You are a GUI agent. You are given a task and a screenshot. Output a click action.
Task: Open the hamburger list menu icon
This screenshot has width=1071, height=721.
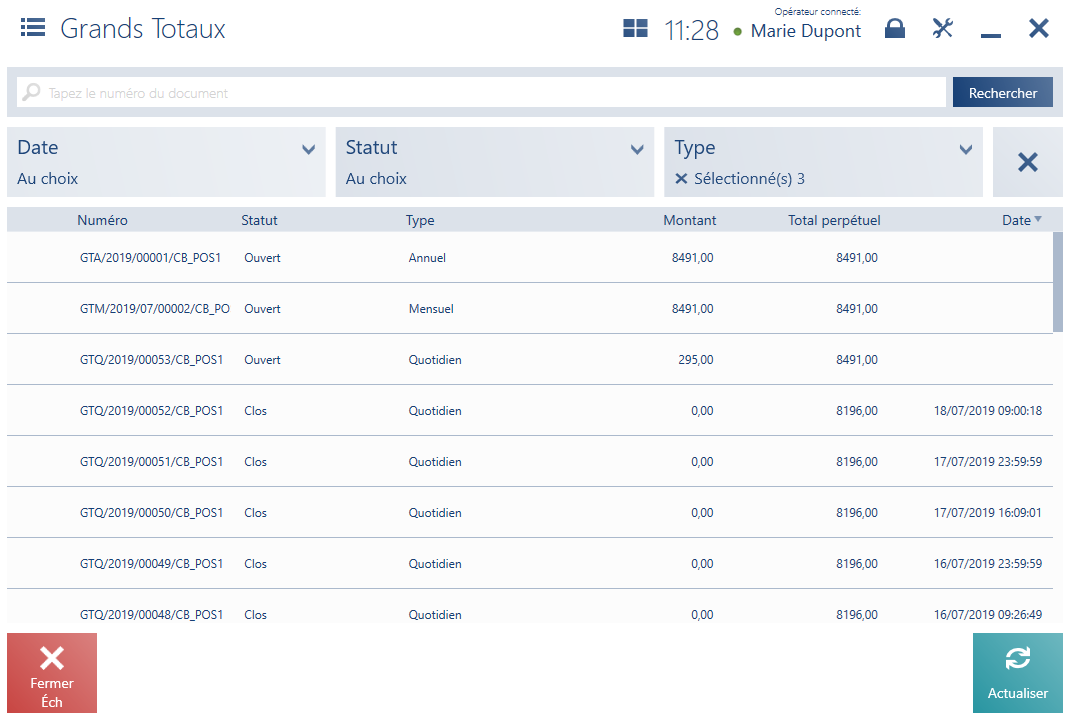(x=33, y=28)
